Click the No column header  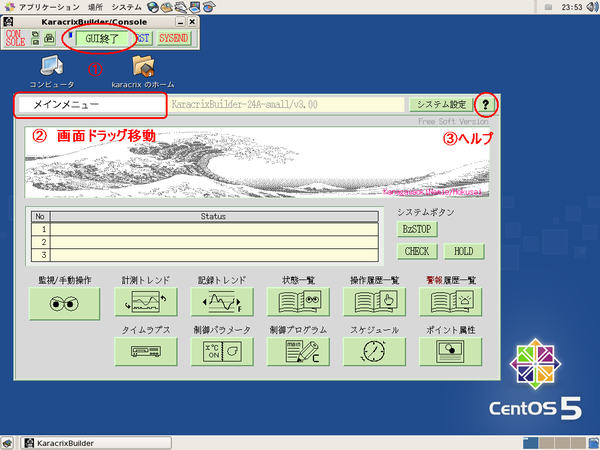(x=40, y=217)
